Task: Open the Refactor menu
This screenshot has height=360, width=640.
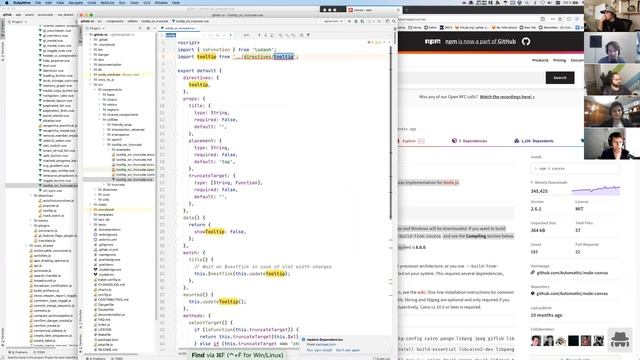Action: click(107, 2)
